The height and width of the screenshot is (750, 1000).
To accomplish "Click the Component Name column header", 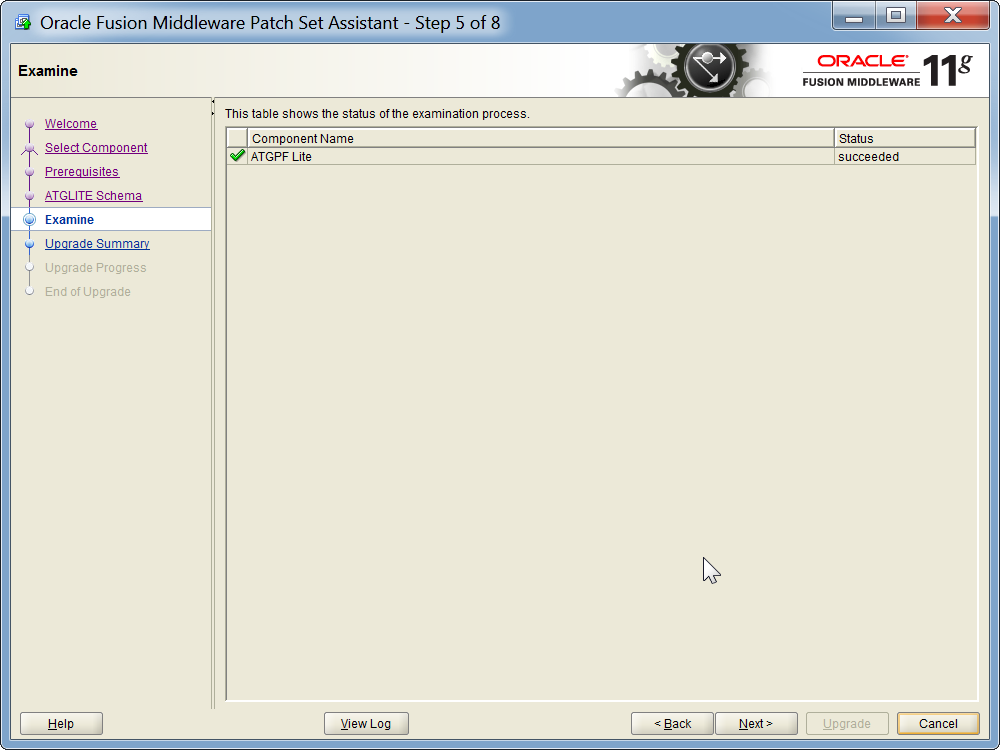I will 541,138.
